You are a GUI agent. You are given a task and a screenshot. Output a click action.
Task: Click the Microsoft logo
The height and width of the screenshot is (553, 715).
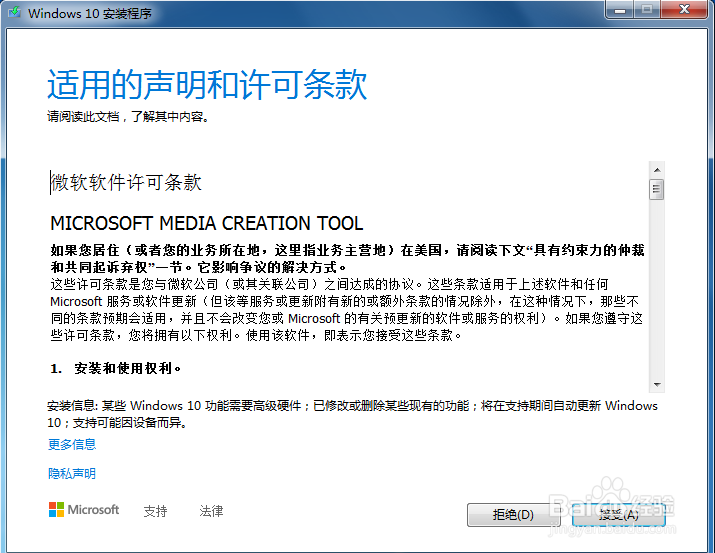pos(84,509)
